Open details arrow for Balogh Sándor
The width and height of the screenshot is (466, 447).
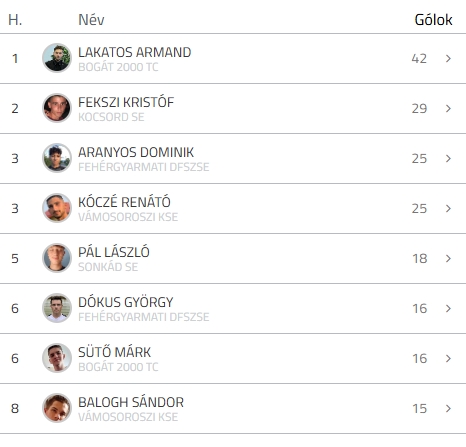[448, 409]
